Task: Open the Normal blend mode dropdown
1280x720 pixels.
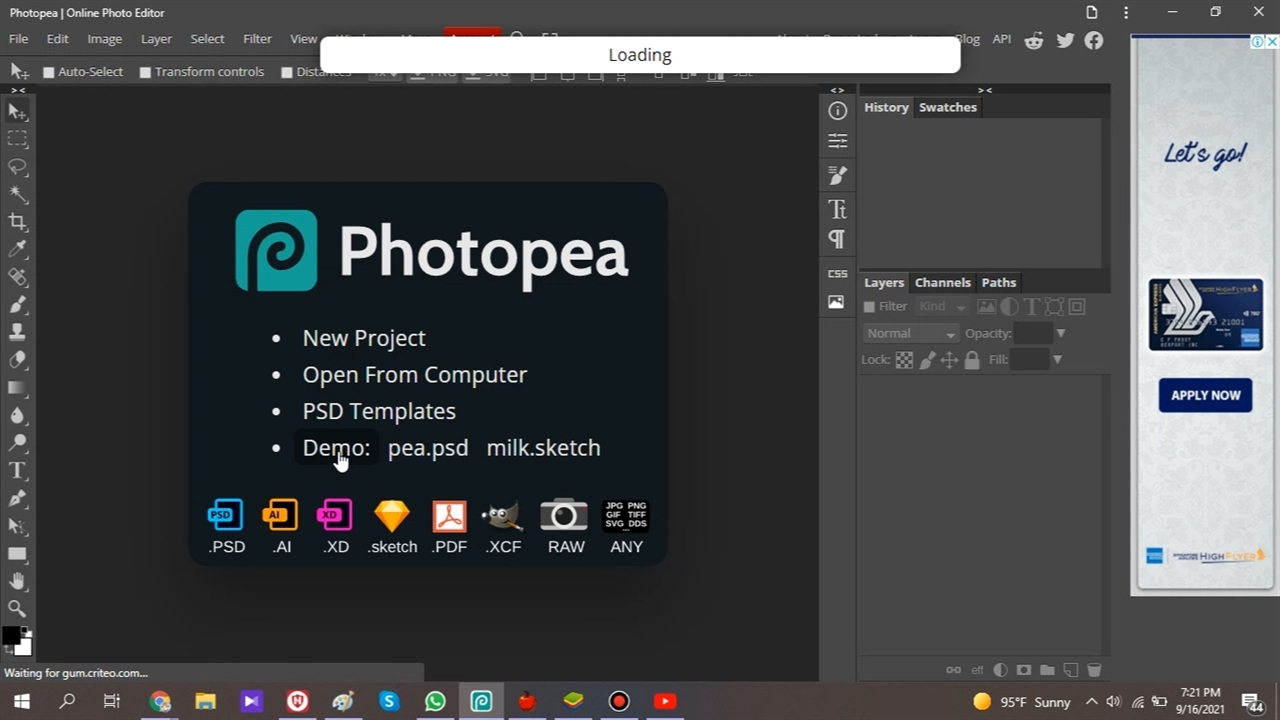Action: (x=910, y=333)
